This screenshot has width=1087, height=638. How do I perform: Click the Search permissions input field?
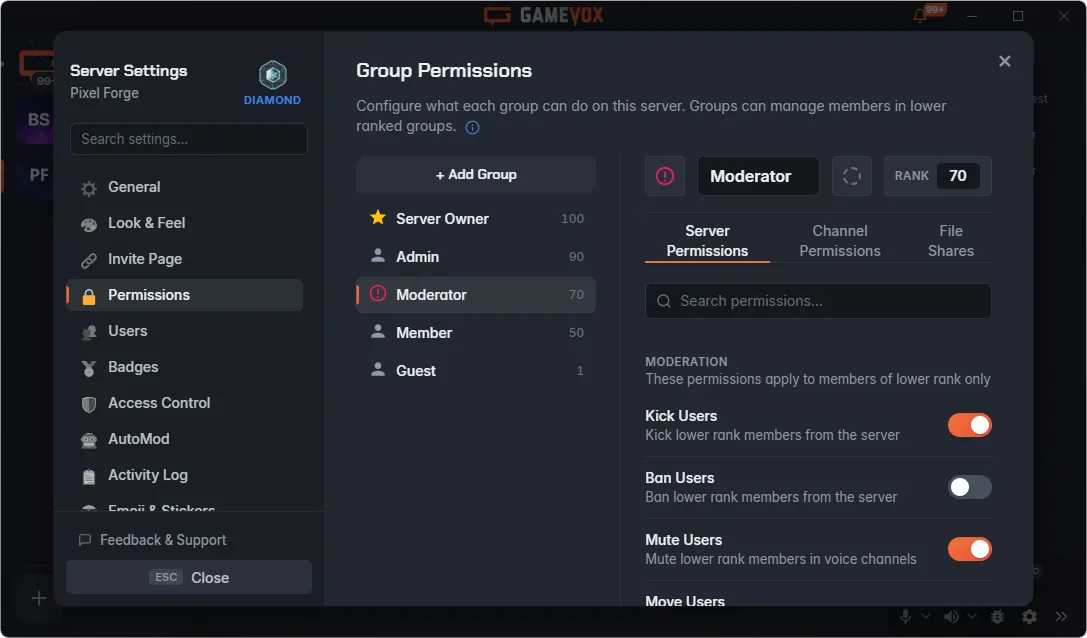coord(818,301)
